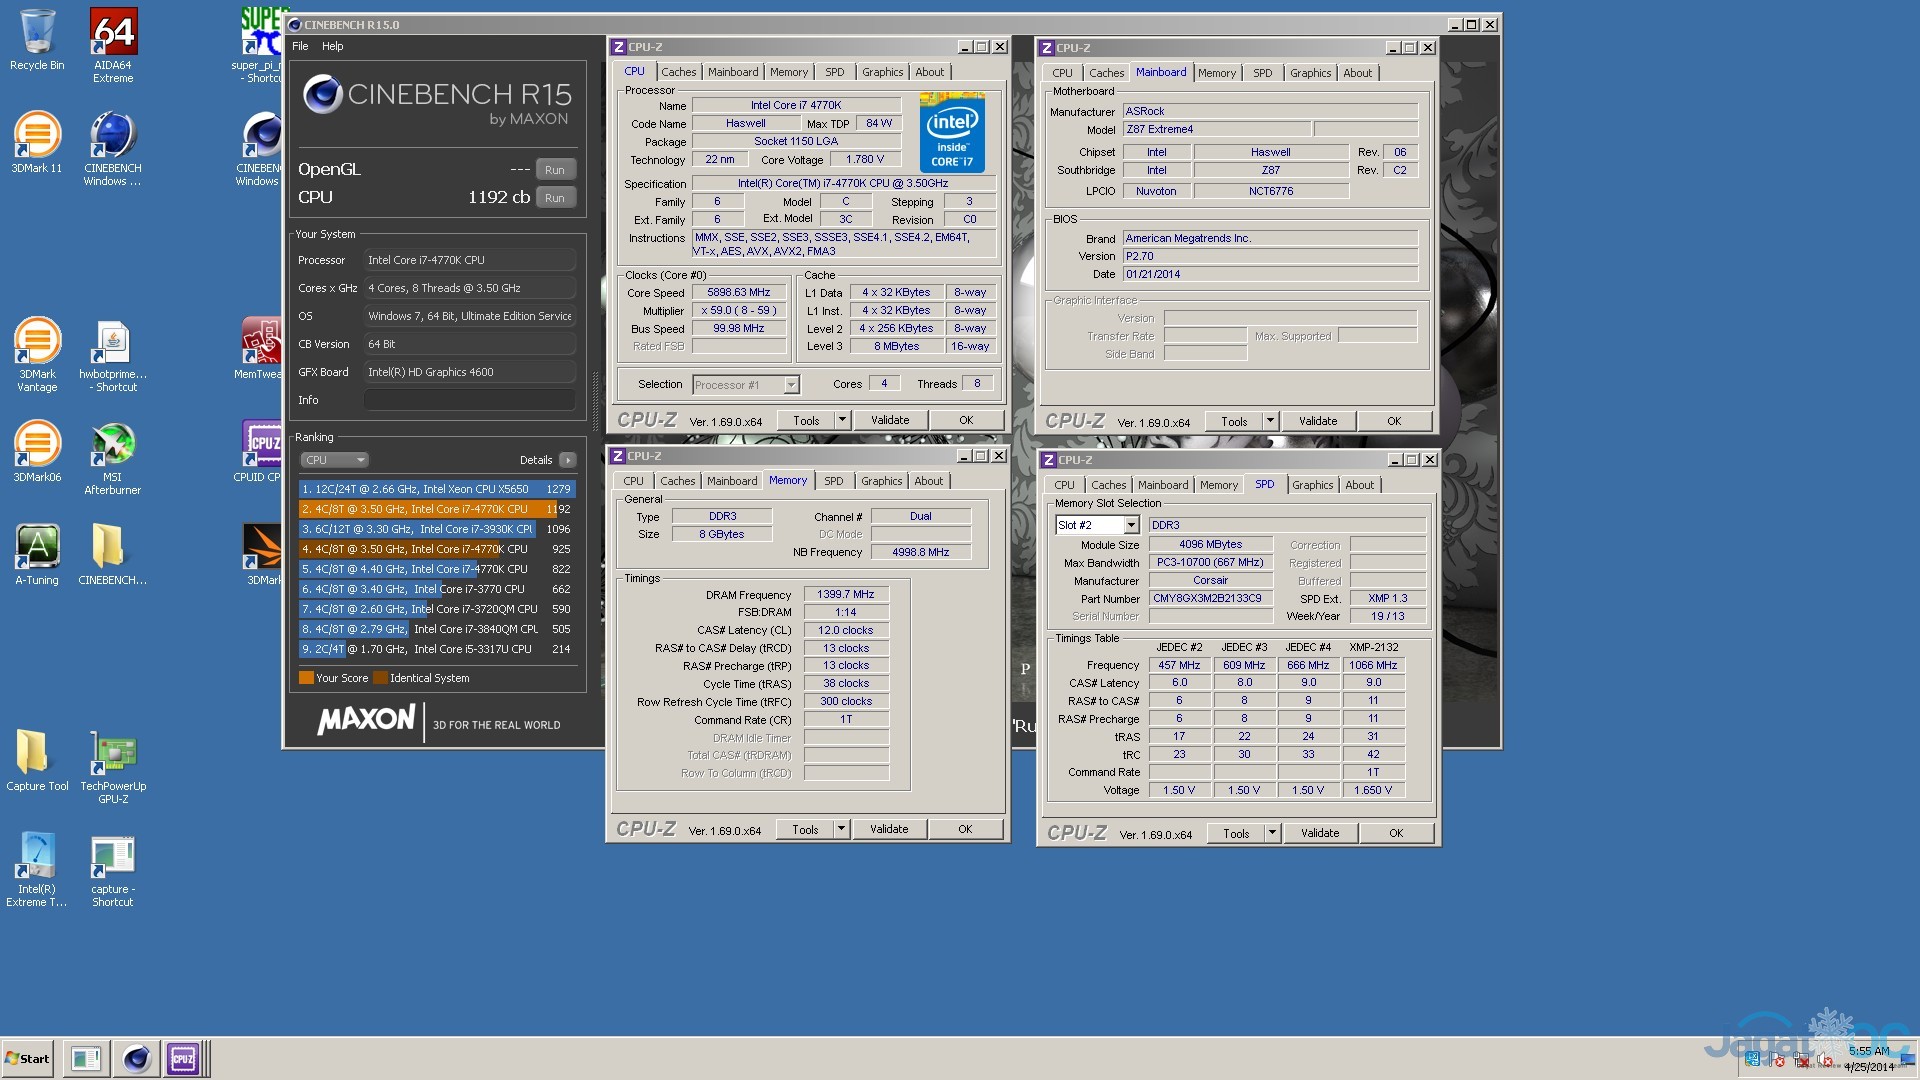Launch MSI Afterburner desktop icon
This screenshot has height=1080, width=1920.
[x=113, y=458]
